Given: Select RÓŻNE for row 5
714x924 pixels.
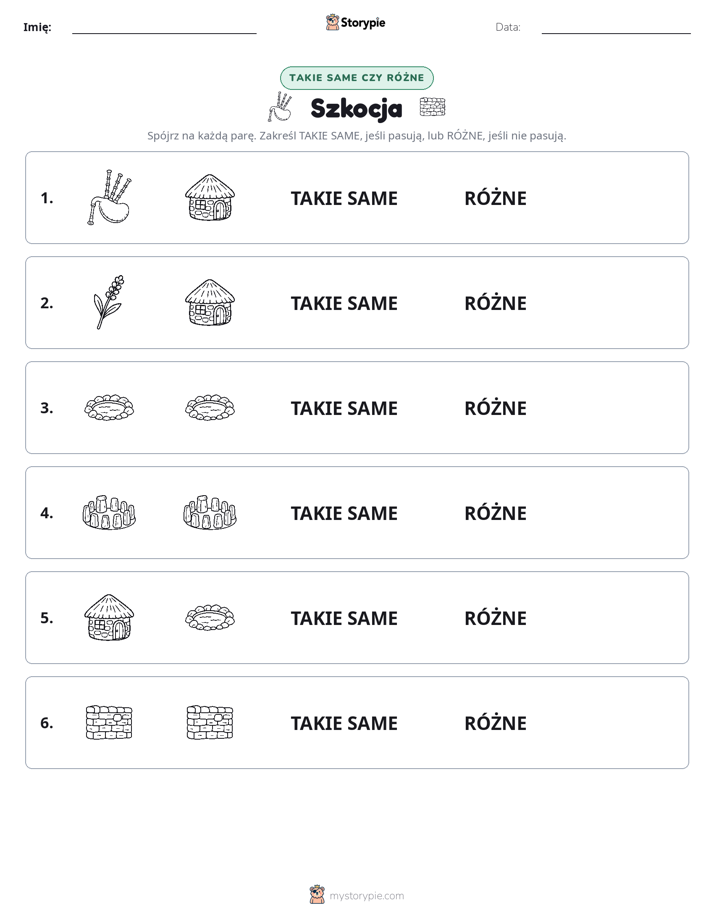Looking at the screenshot, I should (x=495, y=618).
